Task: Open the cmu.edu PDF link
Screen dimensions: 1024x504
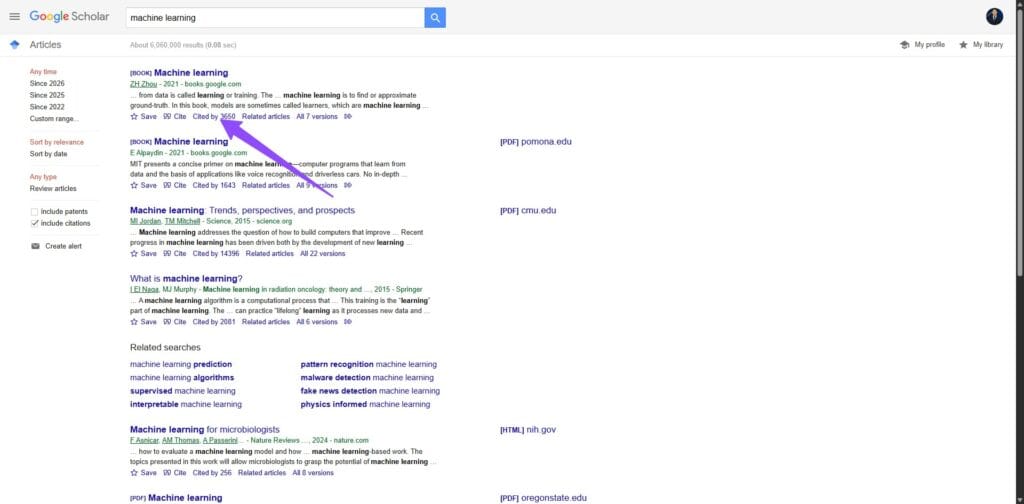Action: [528, 210]
